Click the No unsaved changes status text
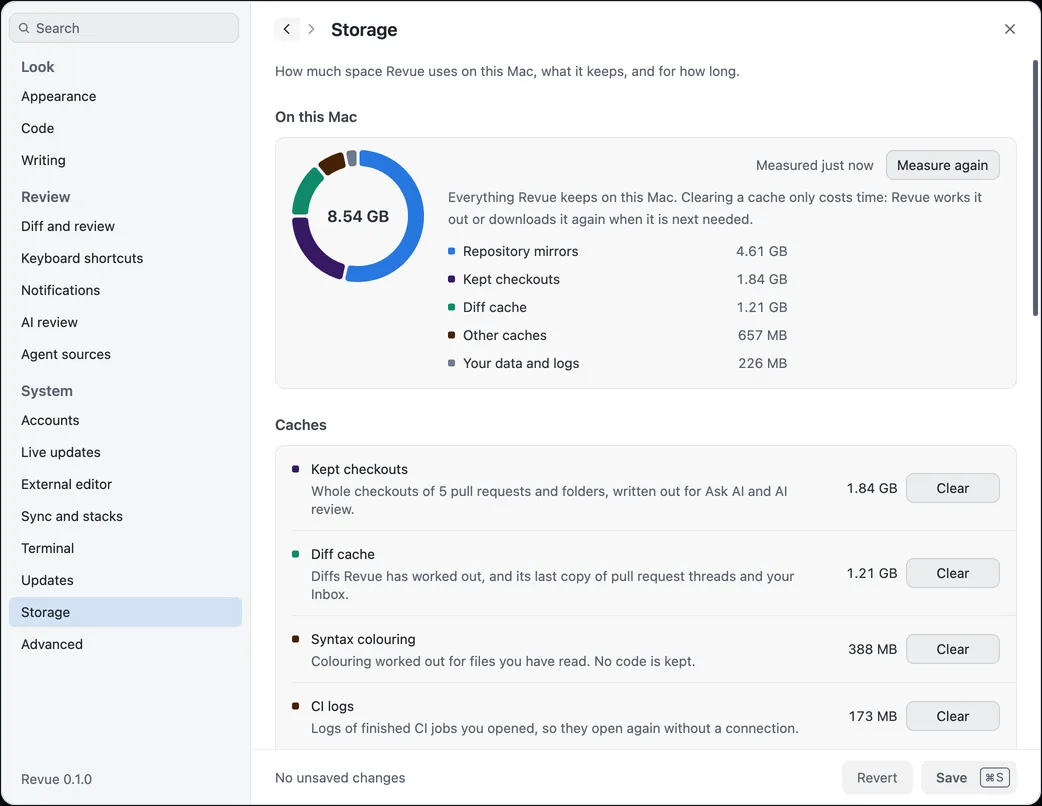 pos(340,777)
